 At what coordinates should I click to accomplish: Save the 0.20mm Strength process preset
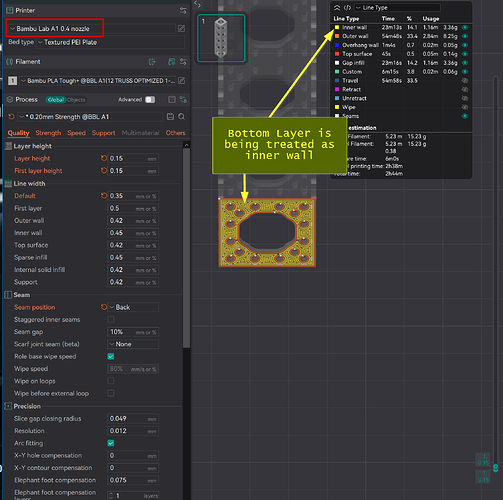point(170,117)
